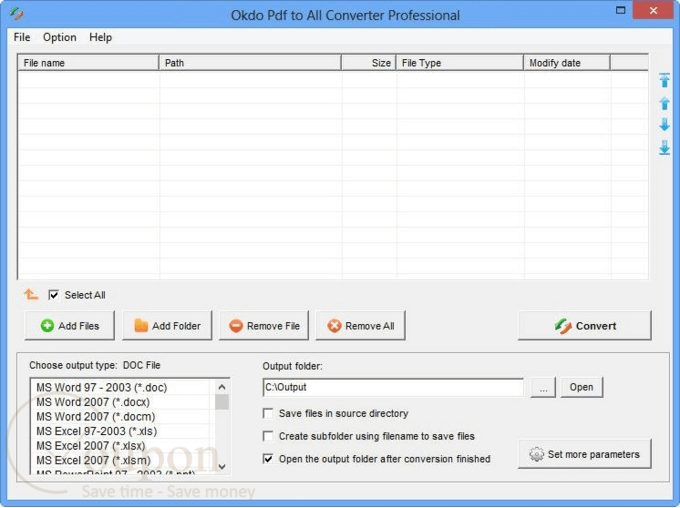Click the Remove File button

[x=264, y=325]
